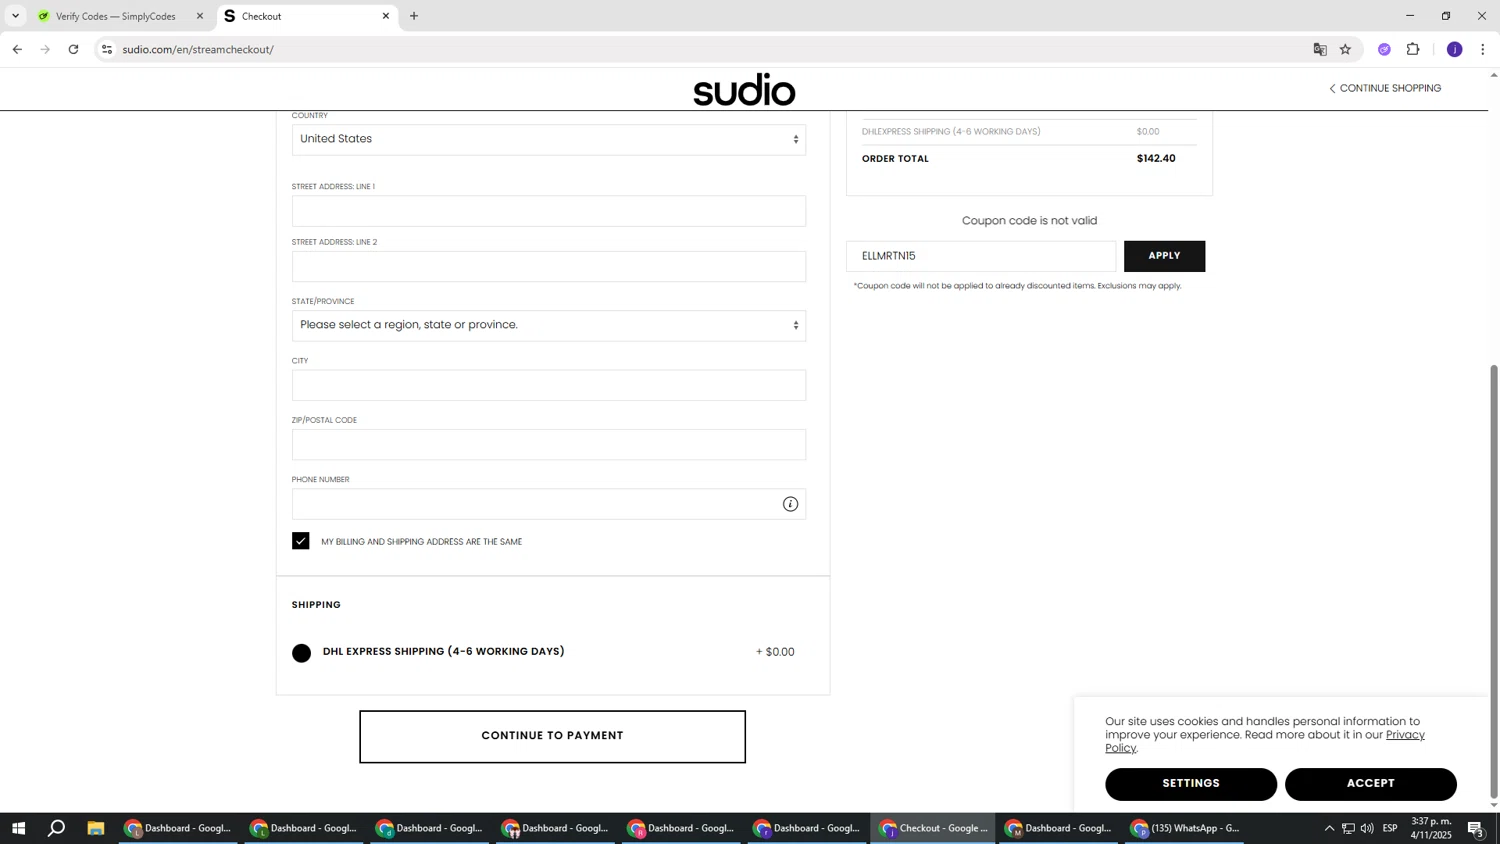The height and width of the screenshot is (844, 1500).
Task: Click the browser back arrow
Action: coord(17,49)
